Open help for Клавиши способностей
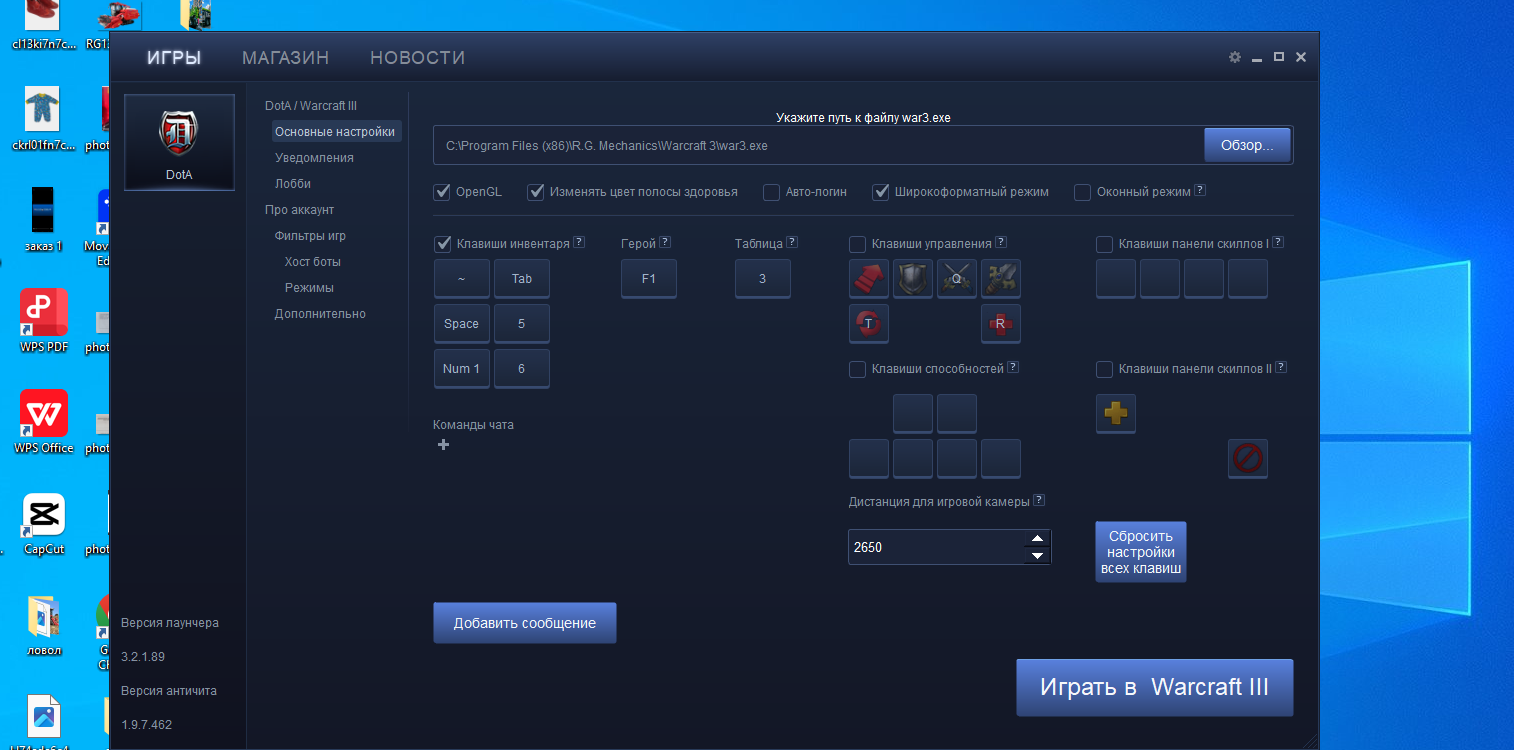The image size is (1514, 750). [x=1013, y=368]
